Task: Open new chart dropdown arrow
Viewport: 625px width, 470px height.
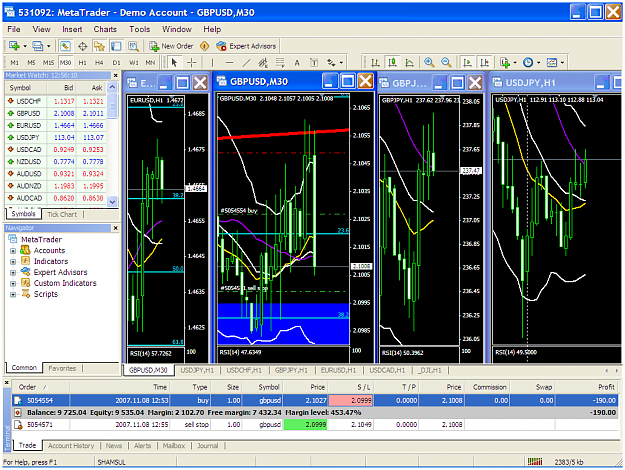Action: (x=25, y=46)
